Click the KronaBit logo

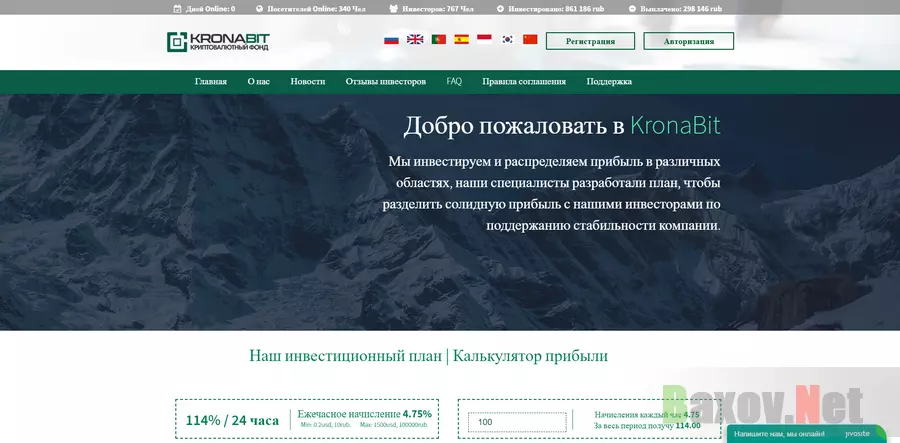click(x=218, y=42)
